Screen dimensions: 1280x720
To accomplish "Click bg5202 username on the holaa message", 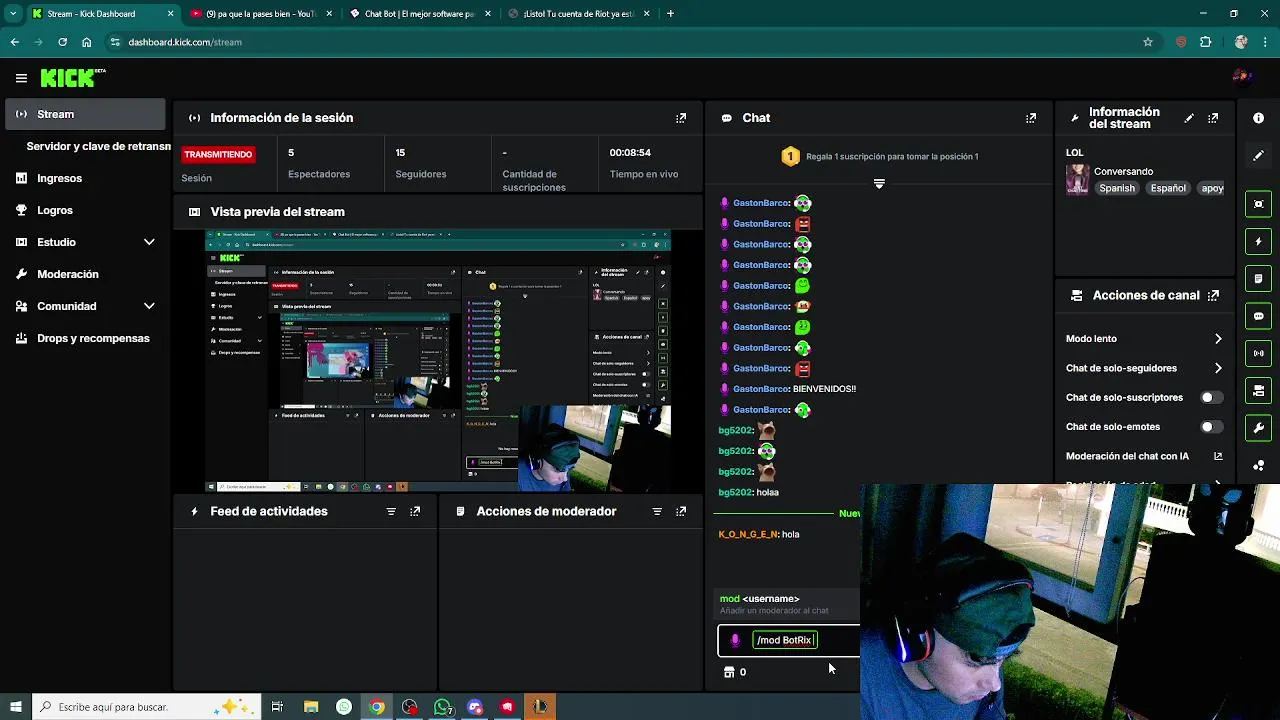I will click(735, 492).
